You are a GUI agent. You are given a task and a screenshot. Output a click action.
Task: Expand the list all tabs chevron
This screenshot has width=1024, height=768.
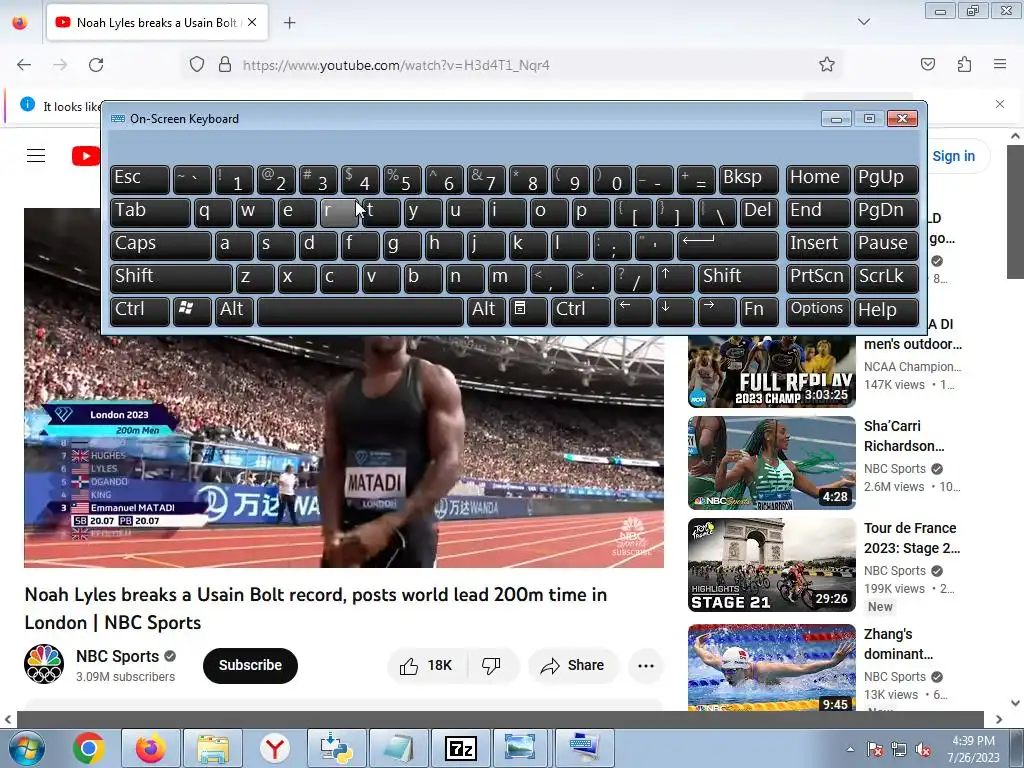pyautogui.click(x=863, y=22)
